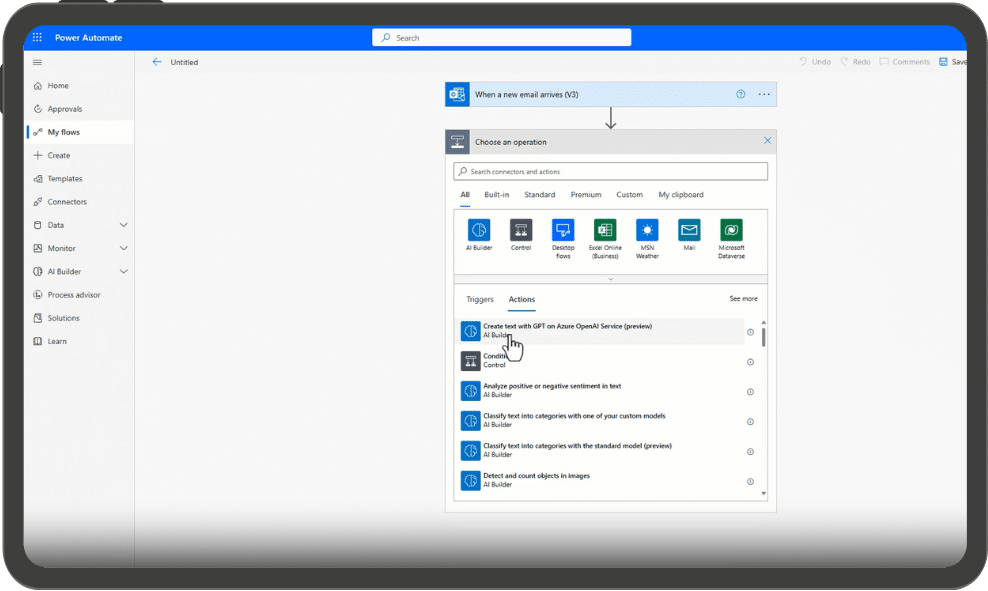Screen dimensions: 988x591
Task: Click the Process advisor icon in sidebar
Action: tap(38, 295)
